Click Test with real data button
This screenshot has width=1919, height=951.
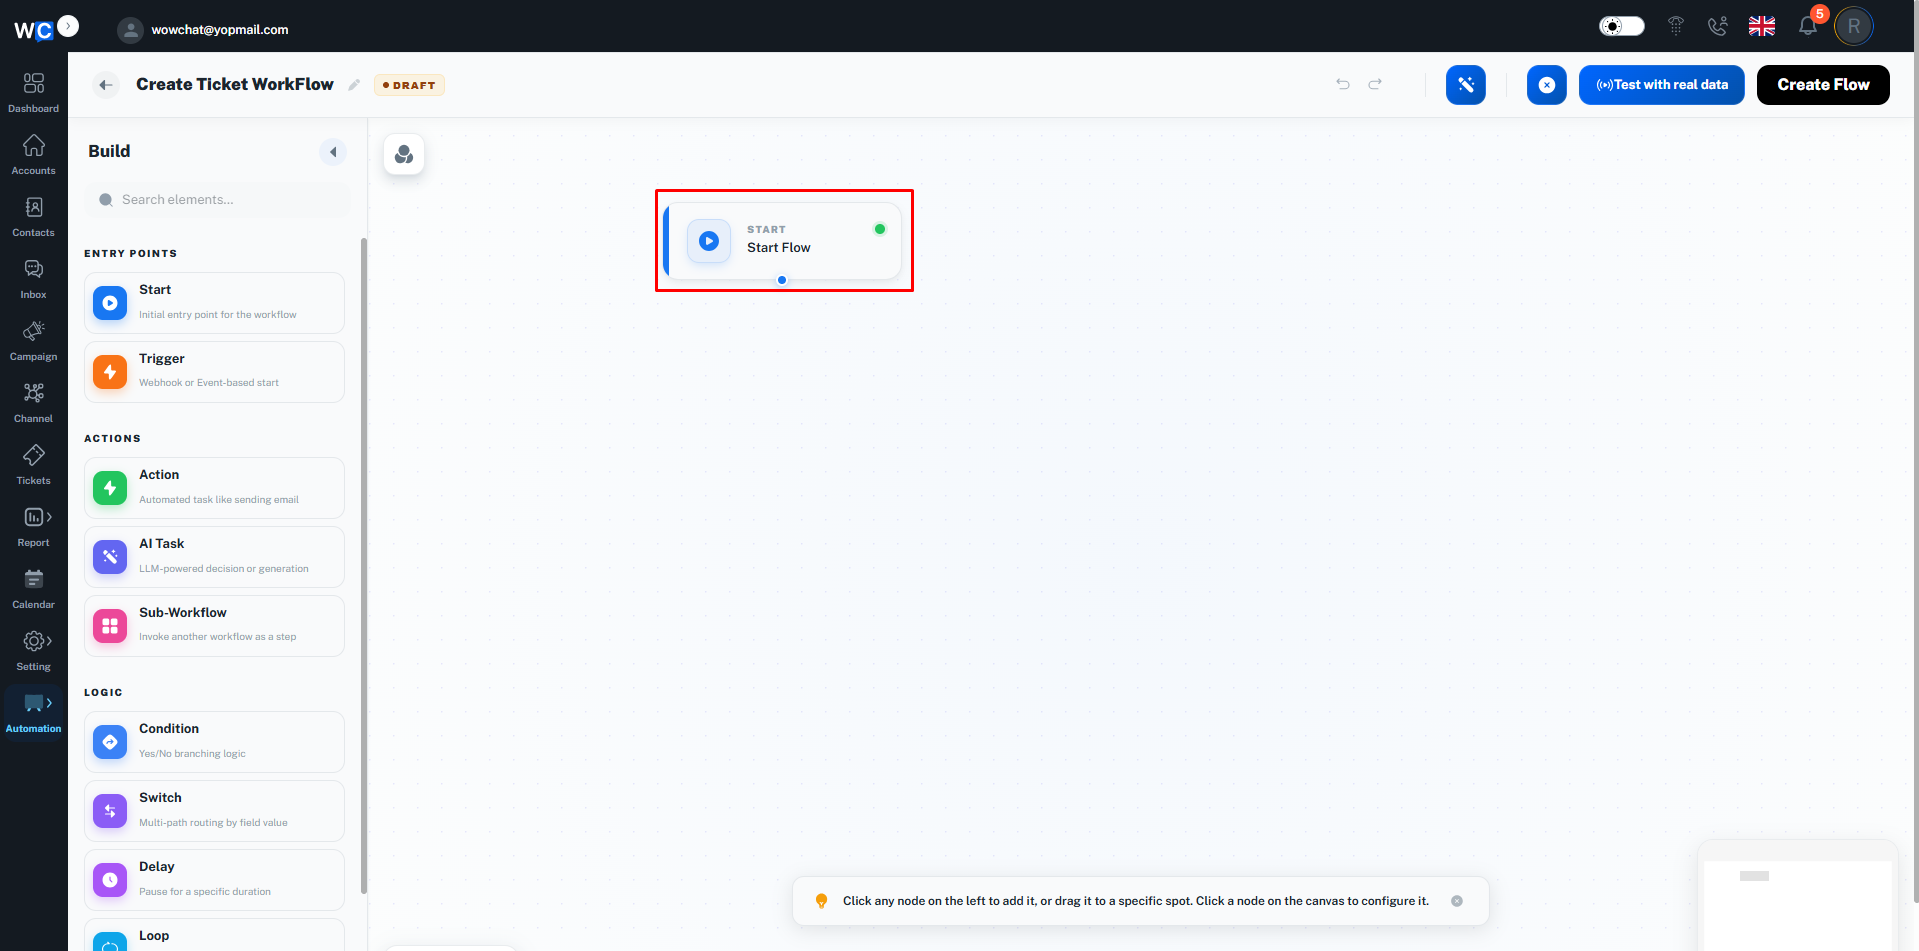coord(1661,85)
